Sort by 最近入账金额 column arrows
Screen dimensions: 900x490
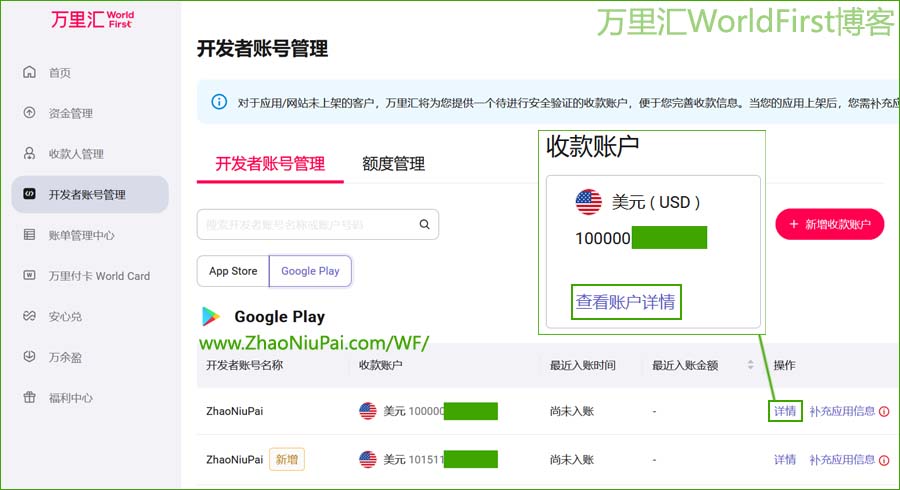[751, 366]
